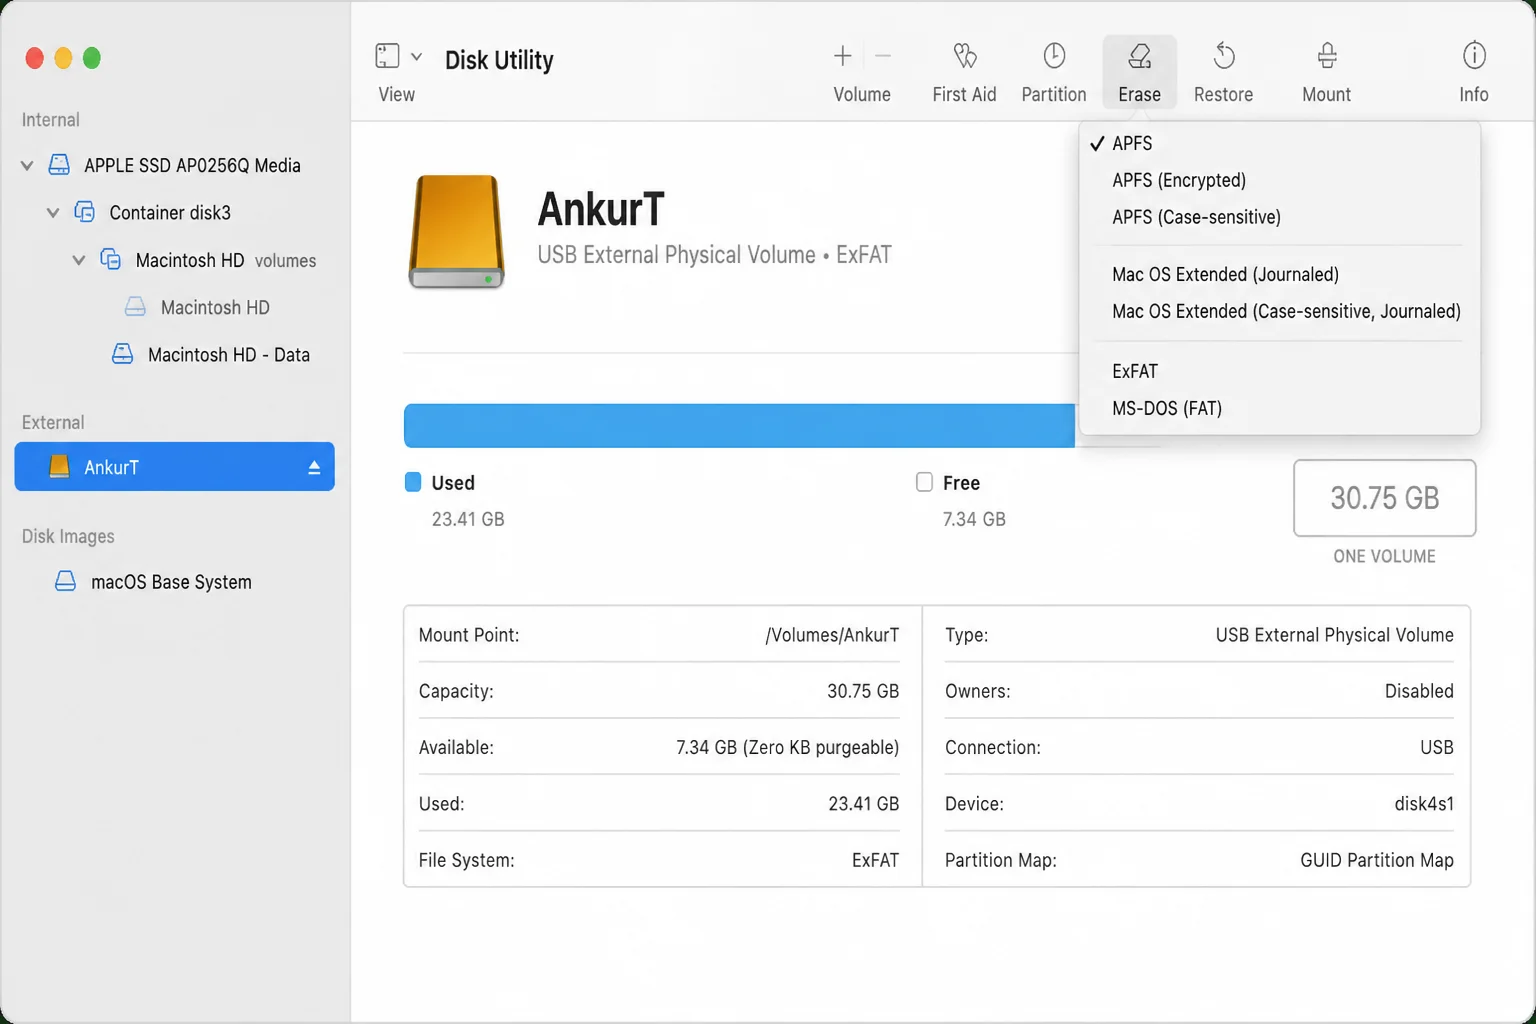Collapse Macintosh HD volumes group

click(x=79, y=260)
